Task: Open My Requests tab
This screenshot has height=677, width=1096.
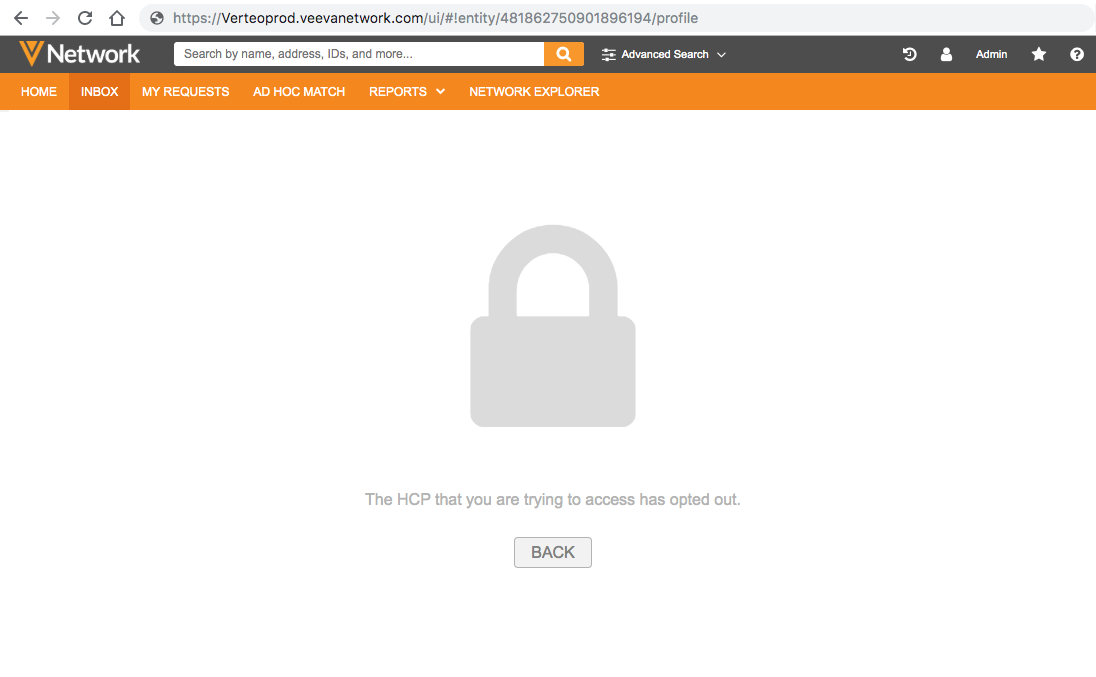Action: coord(185,92)
